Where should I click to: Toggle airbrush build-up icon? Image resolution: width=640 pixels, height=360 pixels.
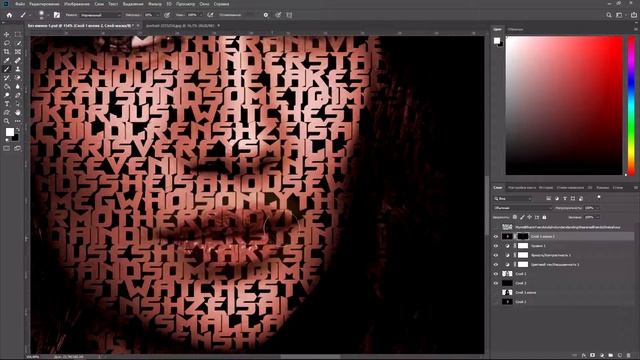click(x=210, y=15)
